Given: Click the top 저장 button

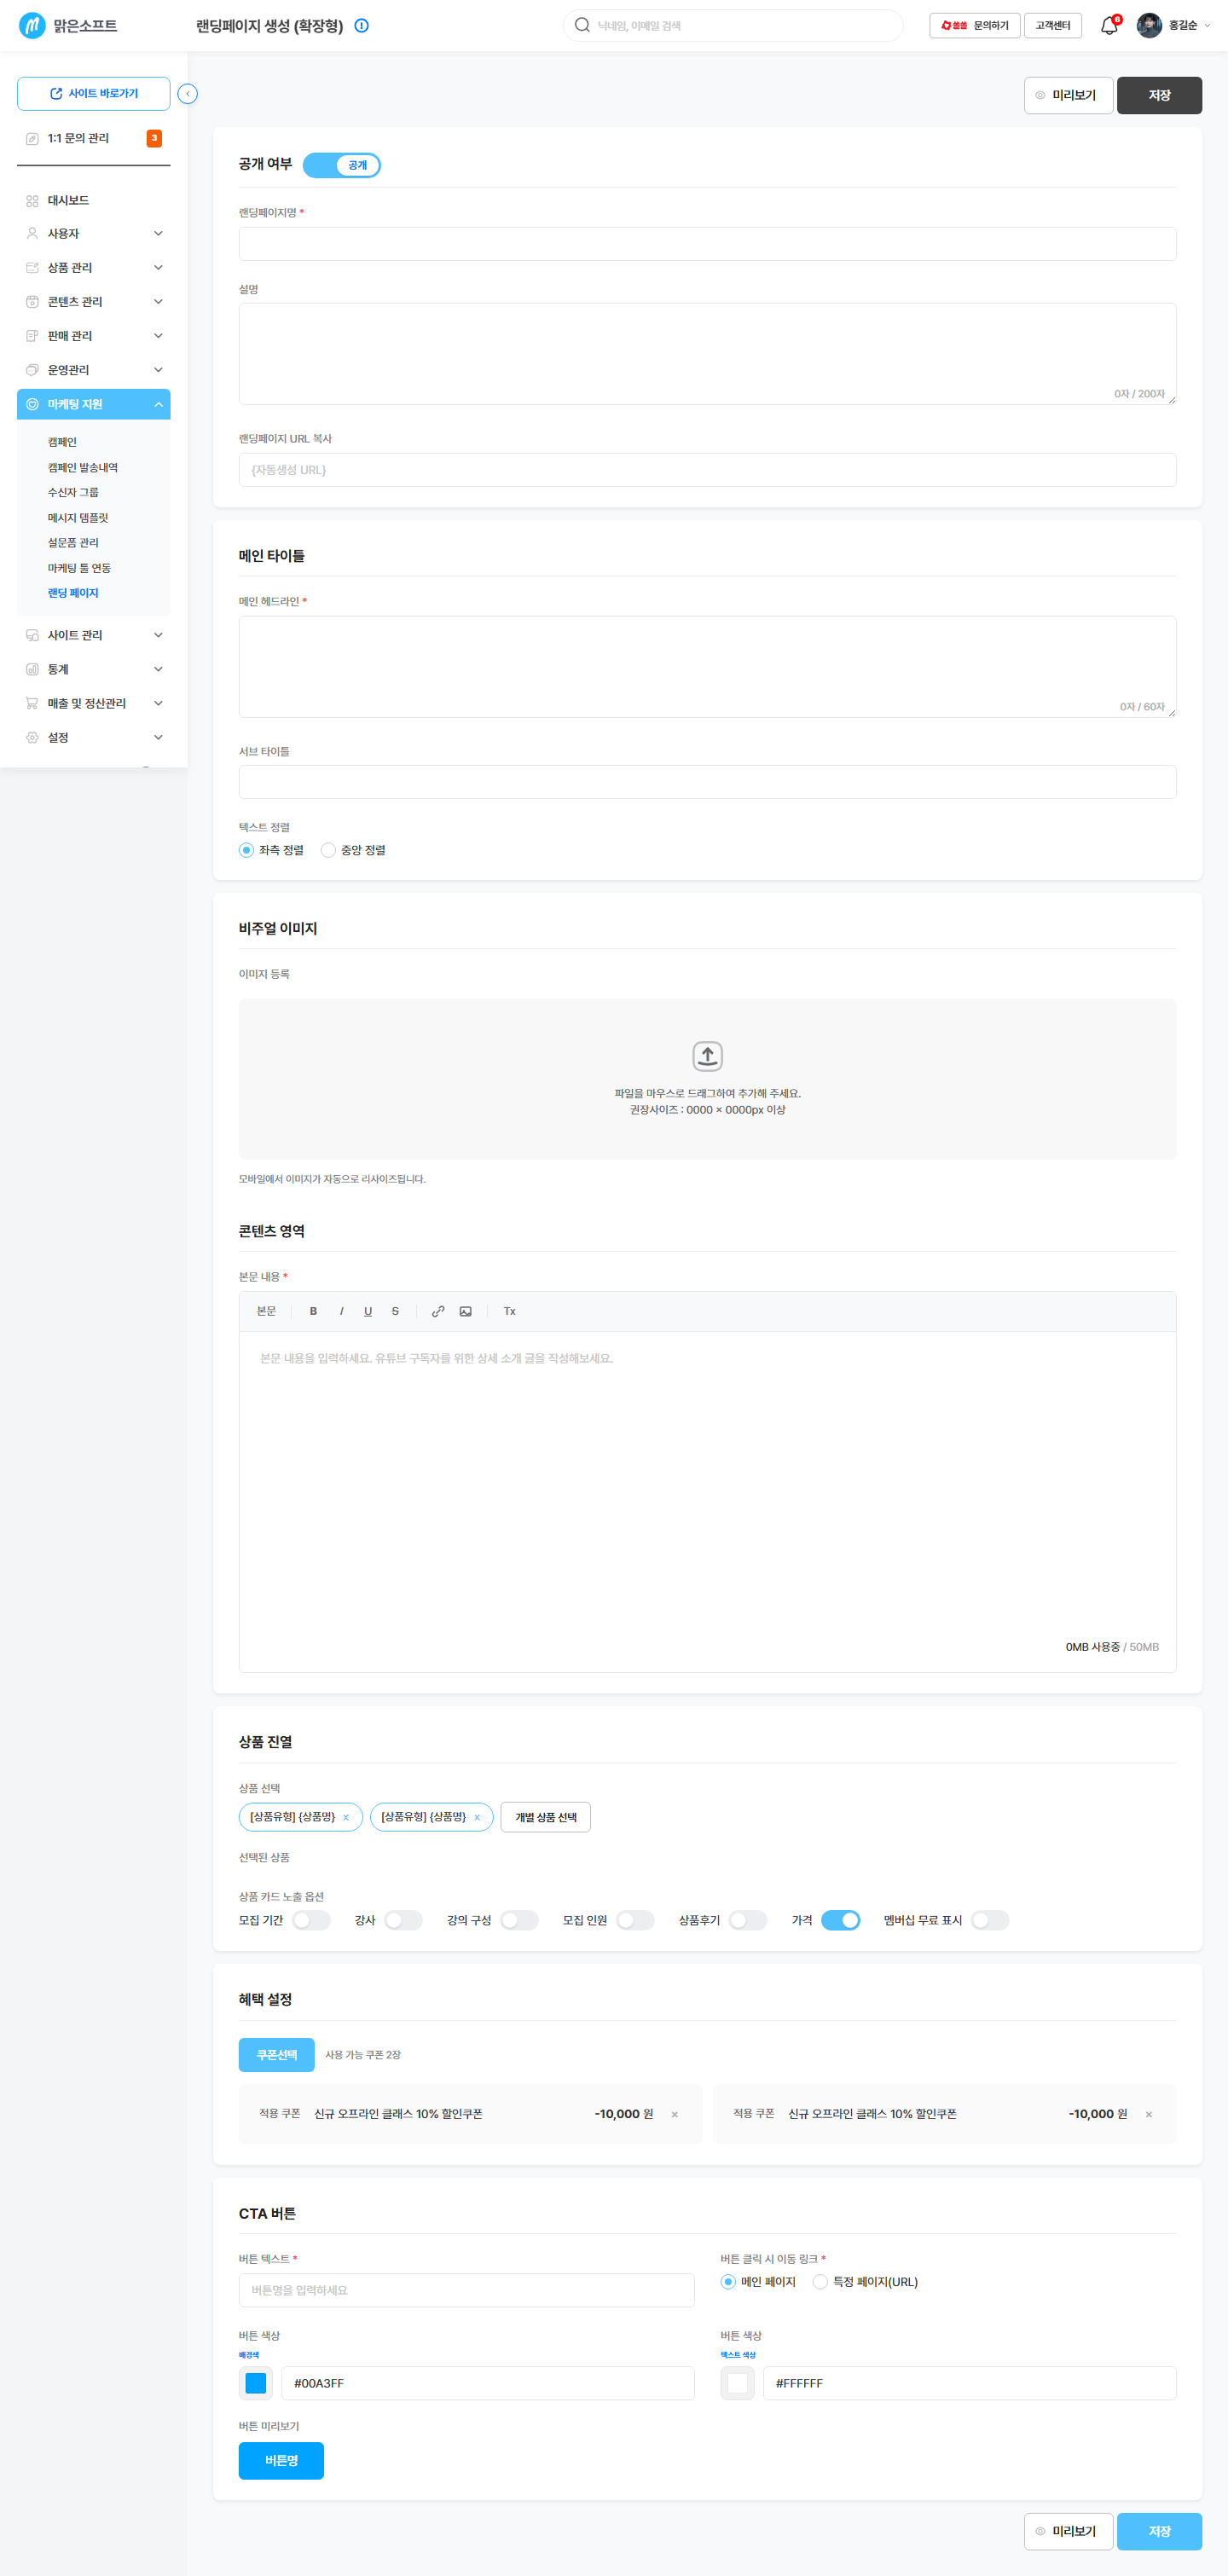Looking at the screenshot, I should pos(1159,95).
